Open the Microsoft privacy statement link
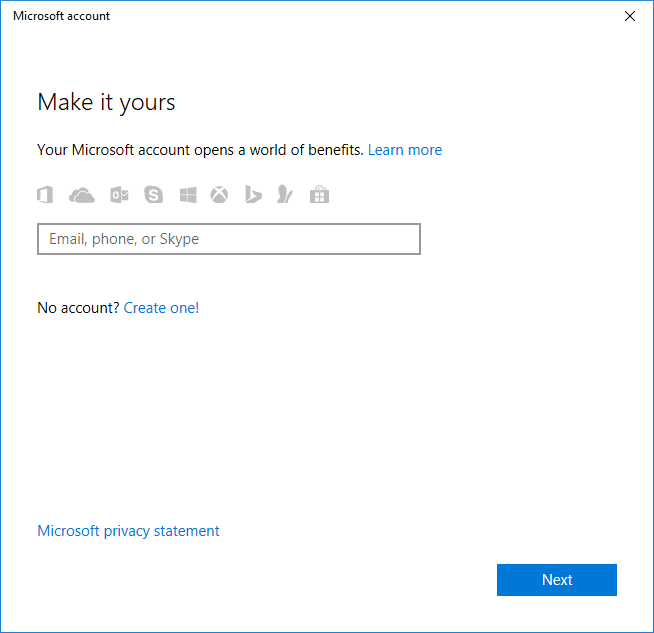 pos(128,531)
